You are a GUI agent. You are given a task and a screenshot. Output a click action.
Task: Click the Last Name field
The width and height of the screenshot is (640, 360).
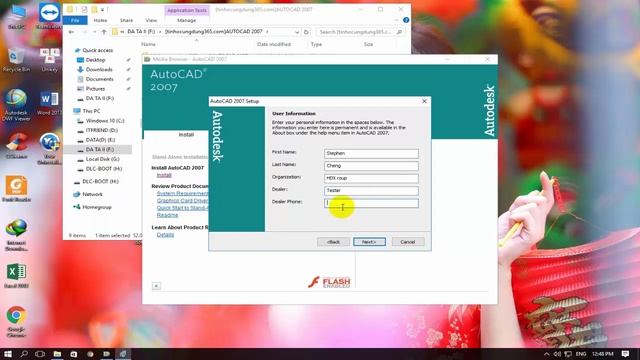371,166
